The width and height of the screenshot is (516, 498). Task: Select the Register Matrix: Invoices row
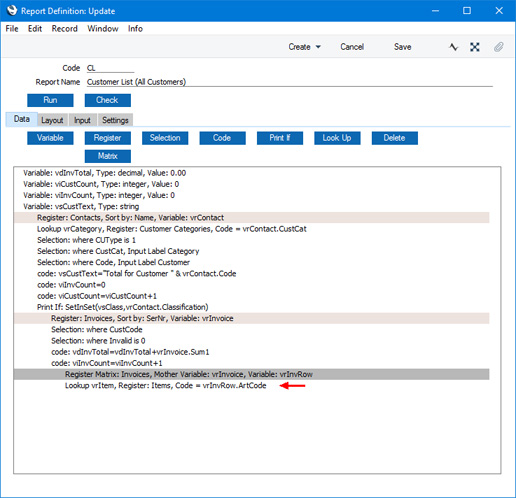coord(252,374)
